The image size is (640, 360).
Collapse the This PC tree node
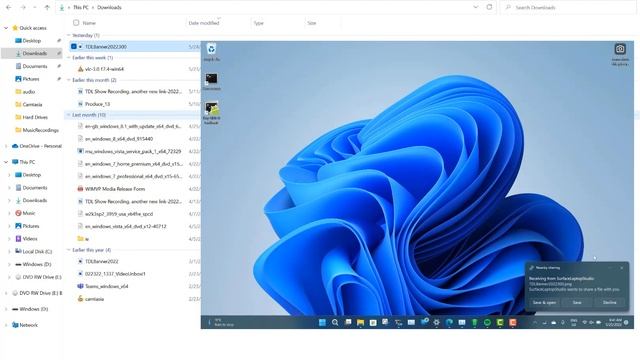pos(6,162)
